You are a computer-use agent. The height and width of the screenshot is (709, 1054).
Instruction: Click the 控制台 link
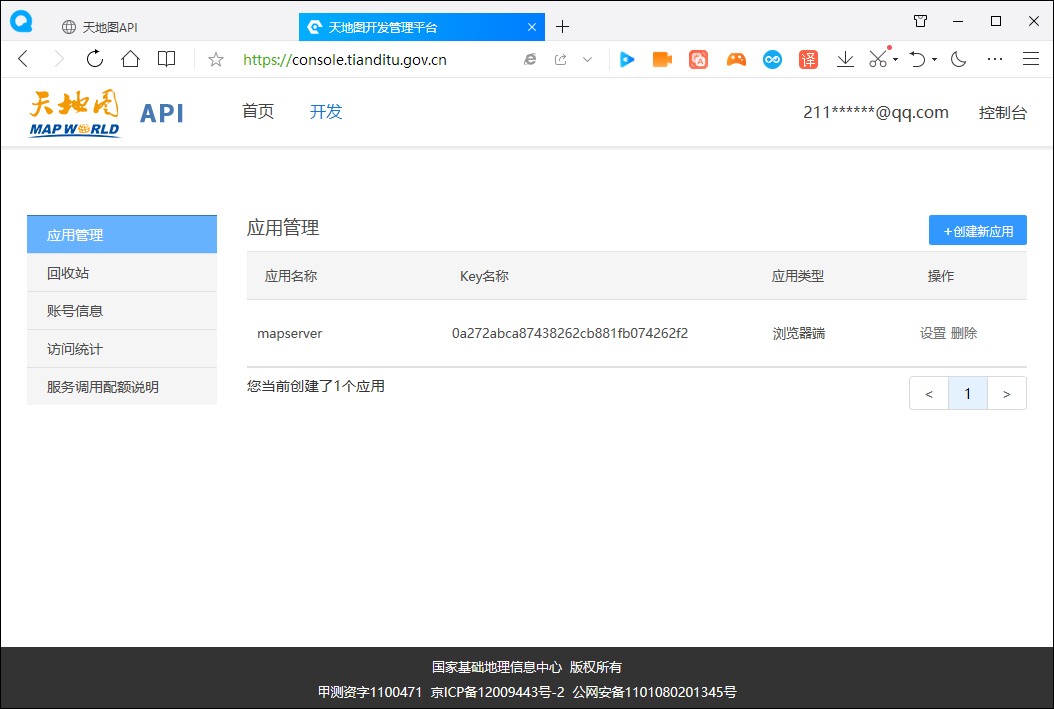[1003, 113]
